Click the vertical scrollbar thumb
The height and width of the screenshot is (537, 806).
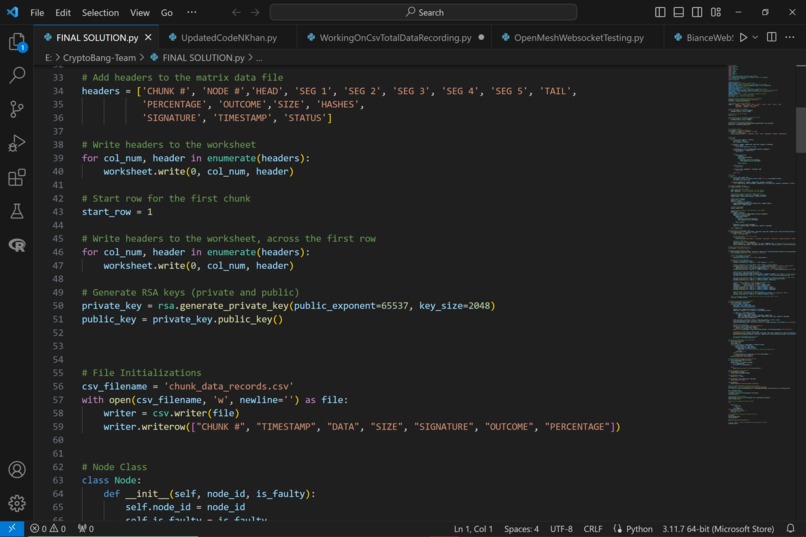[801, 130]
